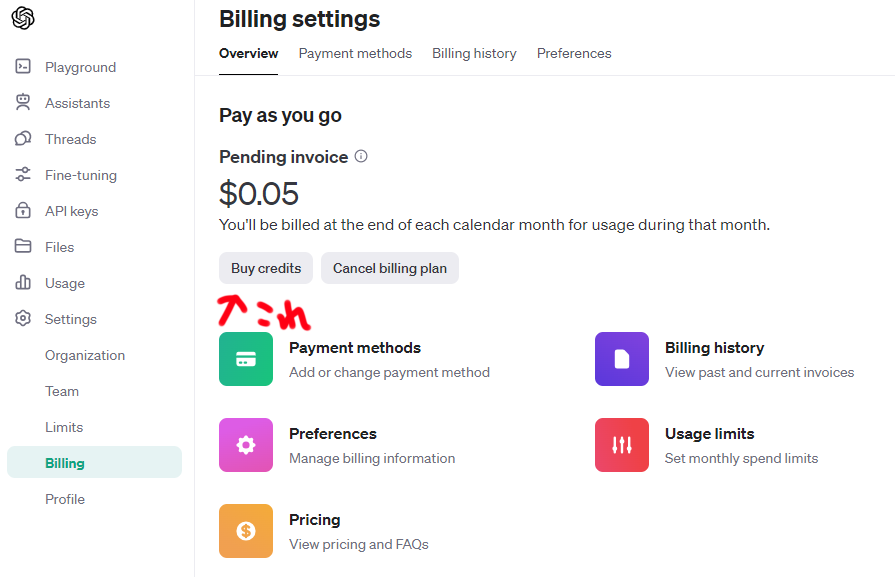Open the Playground terminal icon
This screenshot has height=577, width=895.
pyautogui.click(x=23, y=67)
